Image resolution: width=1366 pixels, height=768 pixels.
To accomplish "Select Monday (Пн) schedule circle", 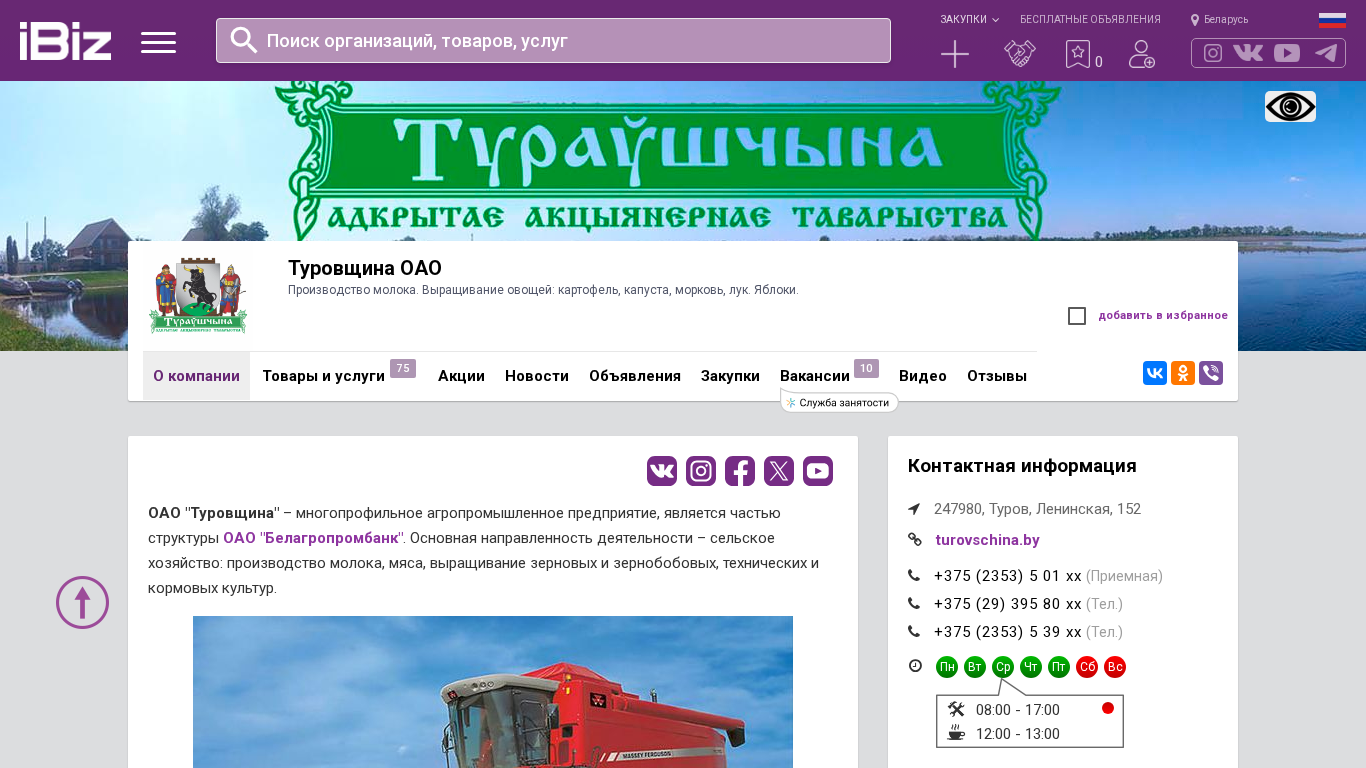I will coord(947,667).
